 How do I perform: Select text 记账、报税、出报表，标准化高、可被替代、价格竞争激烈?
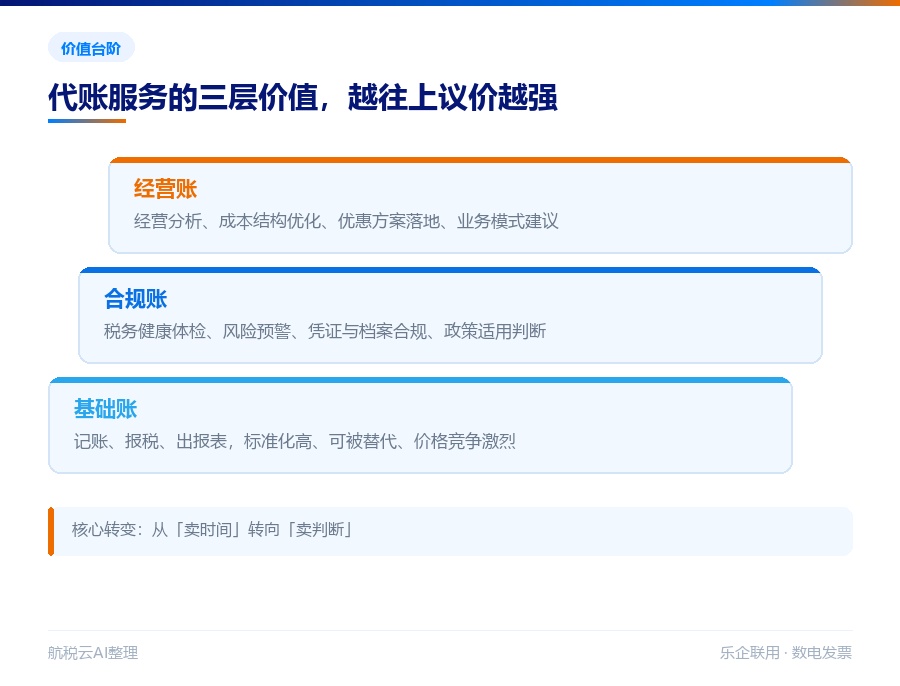point(295,441)
